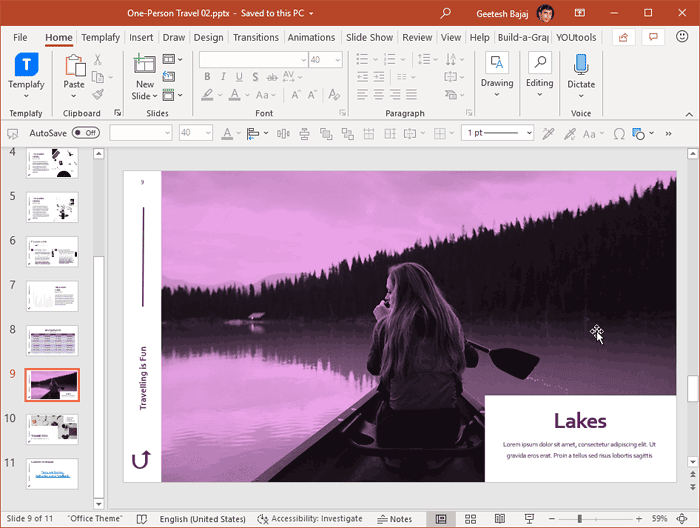Click the Reading View icon in status bar
Viewport: 700px width, 528px height.
coord(500,519)
